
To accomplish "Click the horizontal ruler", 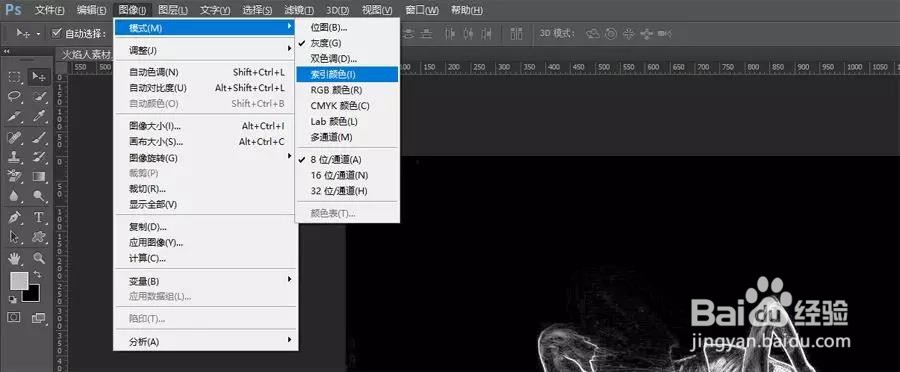I will [649, 67].
